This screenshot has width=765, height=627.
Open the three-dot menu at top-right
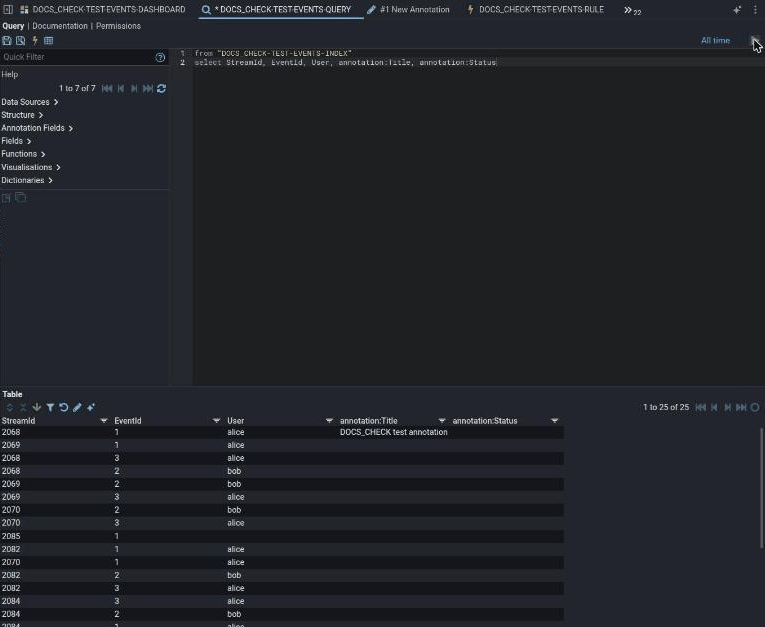[755, 10]
